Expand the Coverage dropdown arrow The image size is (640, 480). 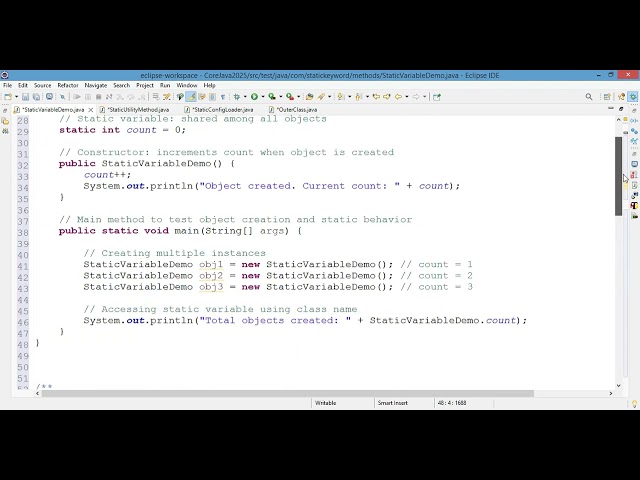pos(281,97)
